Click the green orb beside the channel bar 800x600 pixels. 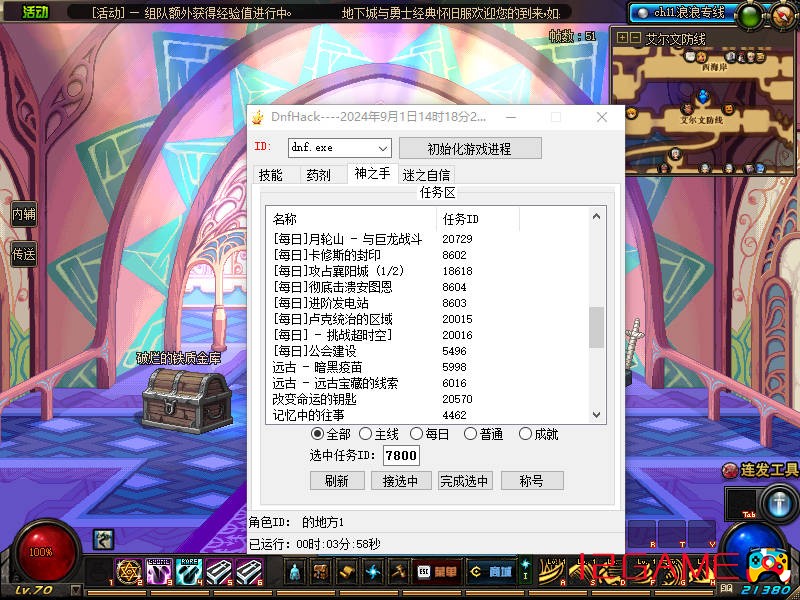750,17
